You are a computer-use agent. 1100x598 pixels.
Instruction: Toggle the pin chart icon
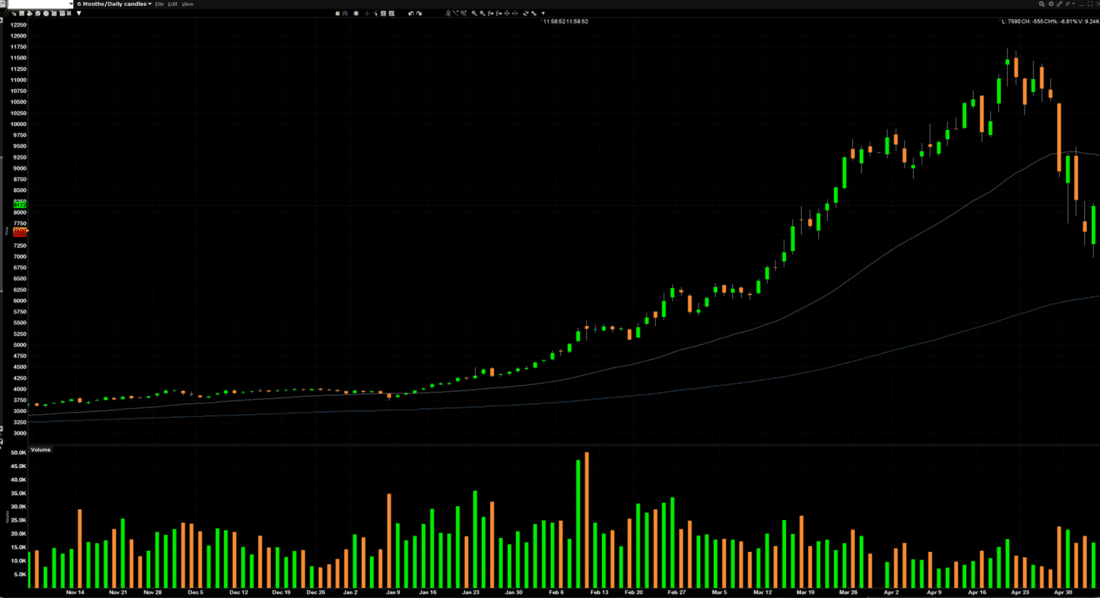click(x=1067, y=5)
